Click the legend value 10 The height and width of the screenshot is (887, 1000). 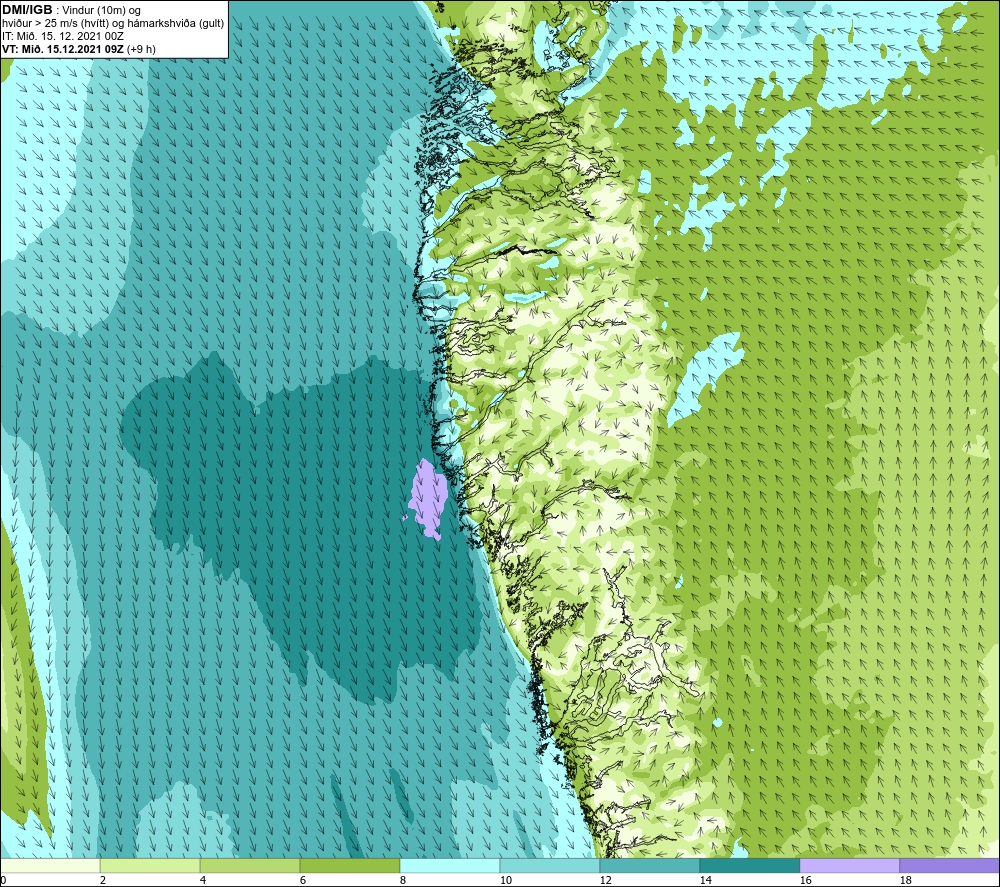506,880
